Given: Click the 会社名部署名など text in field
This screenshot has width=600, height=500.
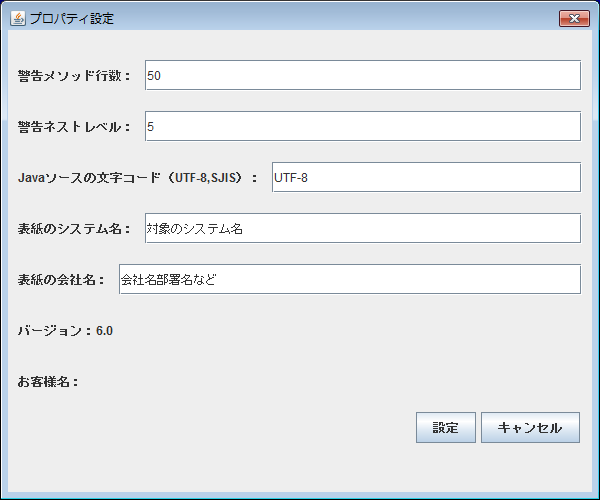Looking at the screenshot, I should click(168, 280).
